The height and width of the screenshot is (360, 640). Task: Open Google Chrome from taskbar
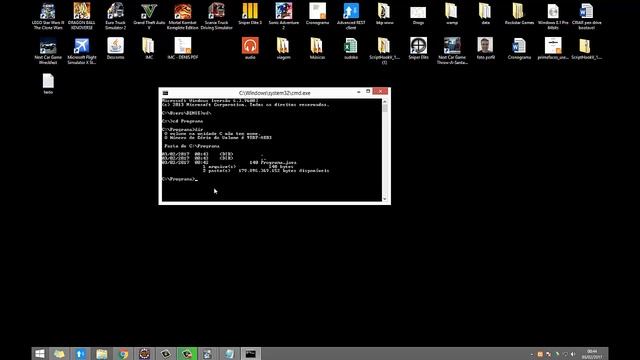click(123, 354)
